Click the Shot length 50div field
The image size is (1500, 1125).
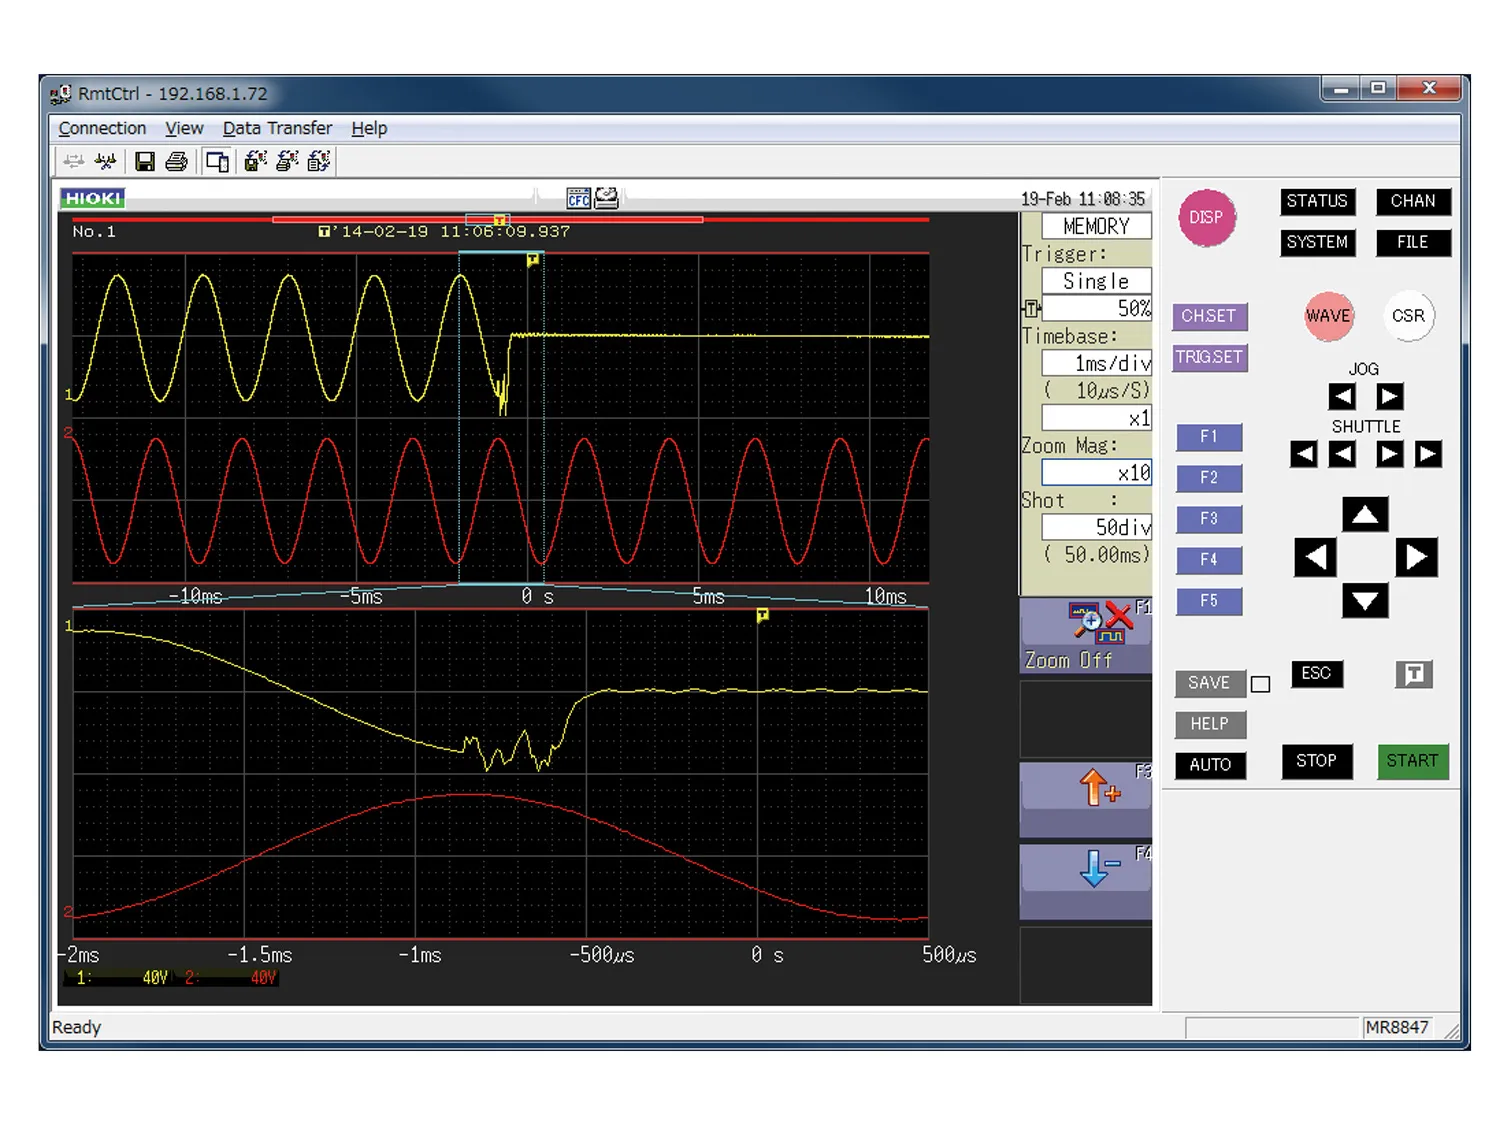(x=1096, y=527)
